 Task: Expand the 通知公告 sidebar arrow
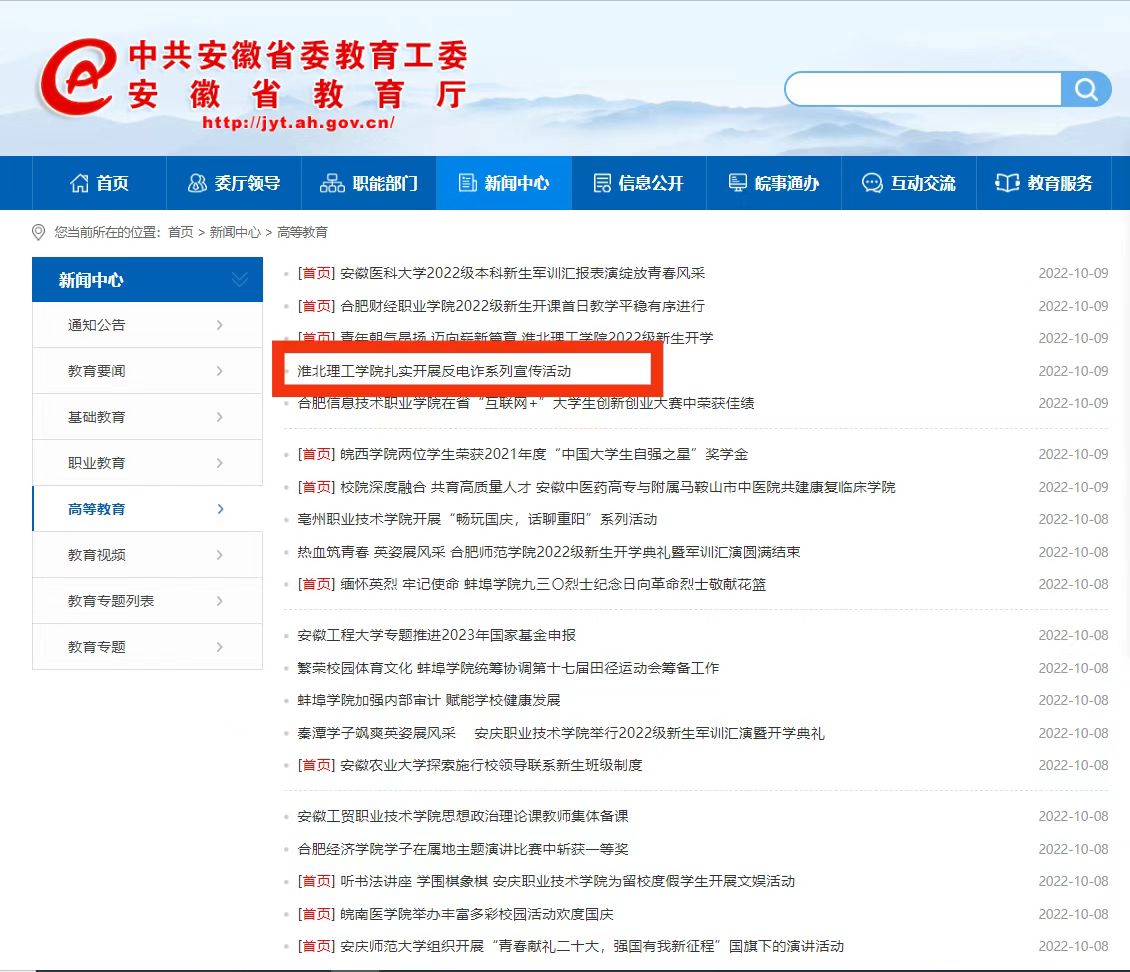click(220, 325)
